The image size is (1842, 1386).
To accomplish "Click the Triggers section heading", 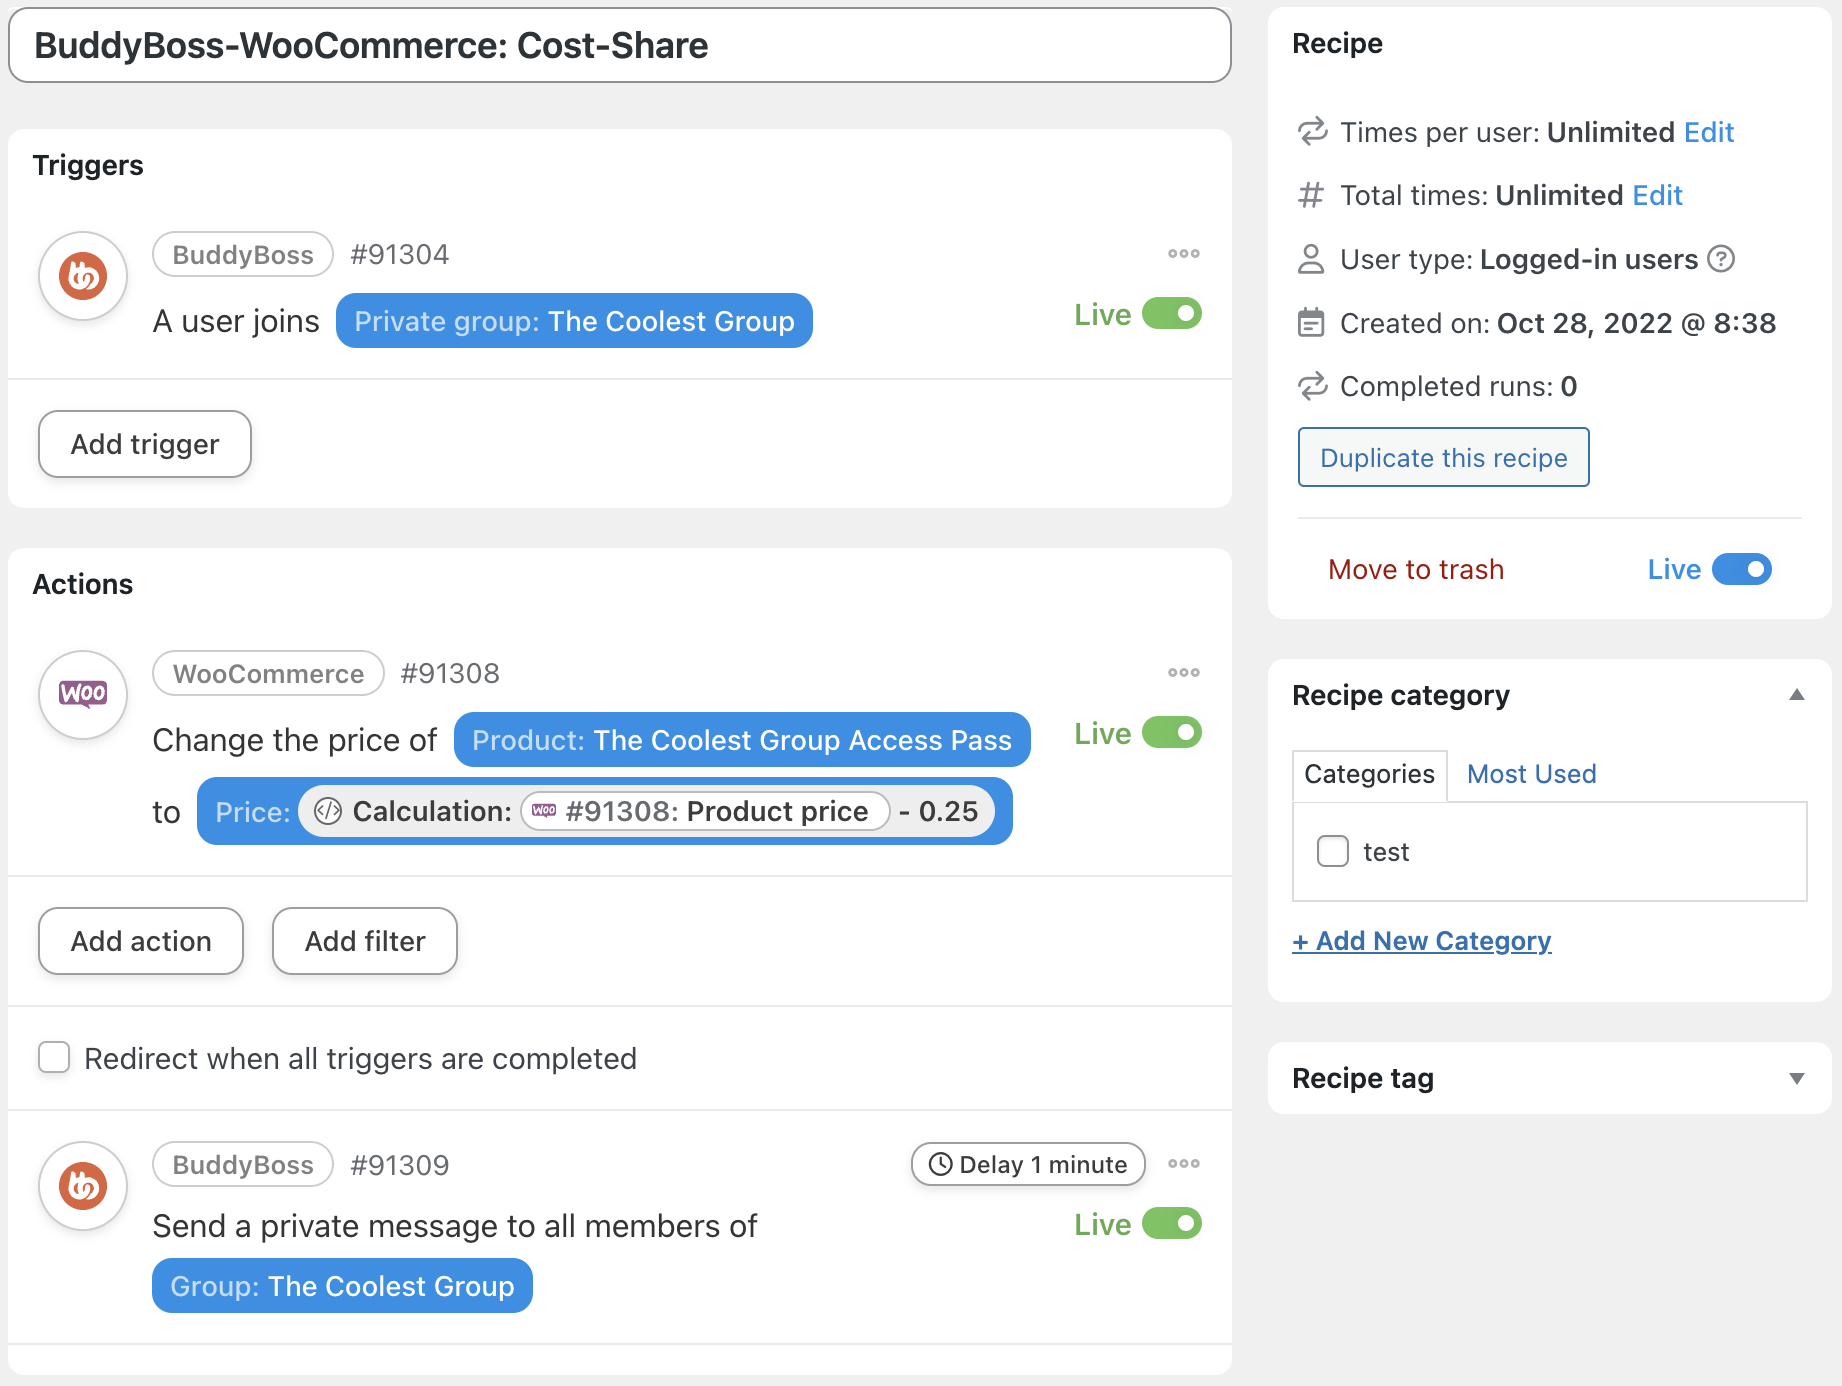I will (x=88, y=165).
